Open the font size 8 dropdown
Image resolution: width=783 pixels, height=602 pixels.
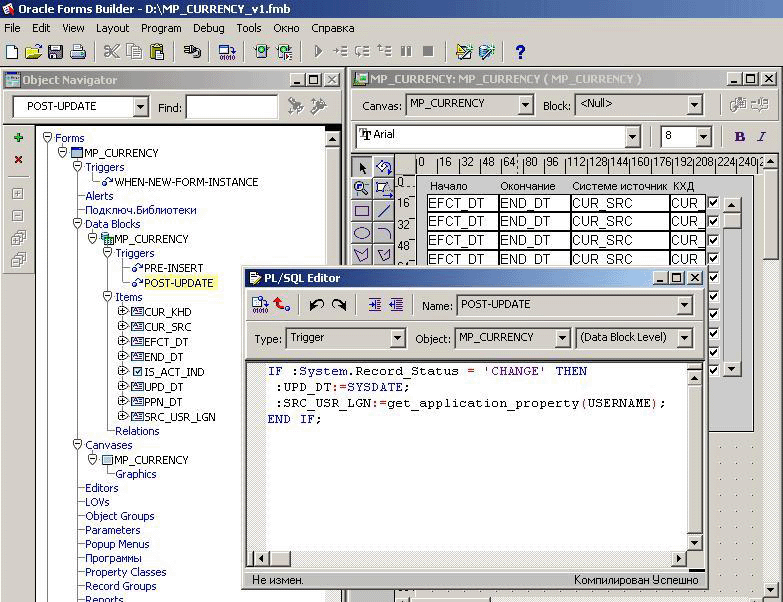[x=703, y=136]
